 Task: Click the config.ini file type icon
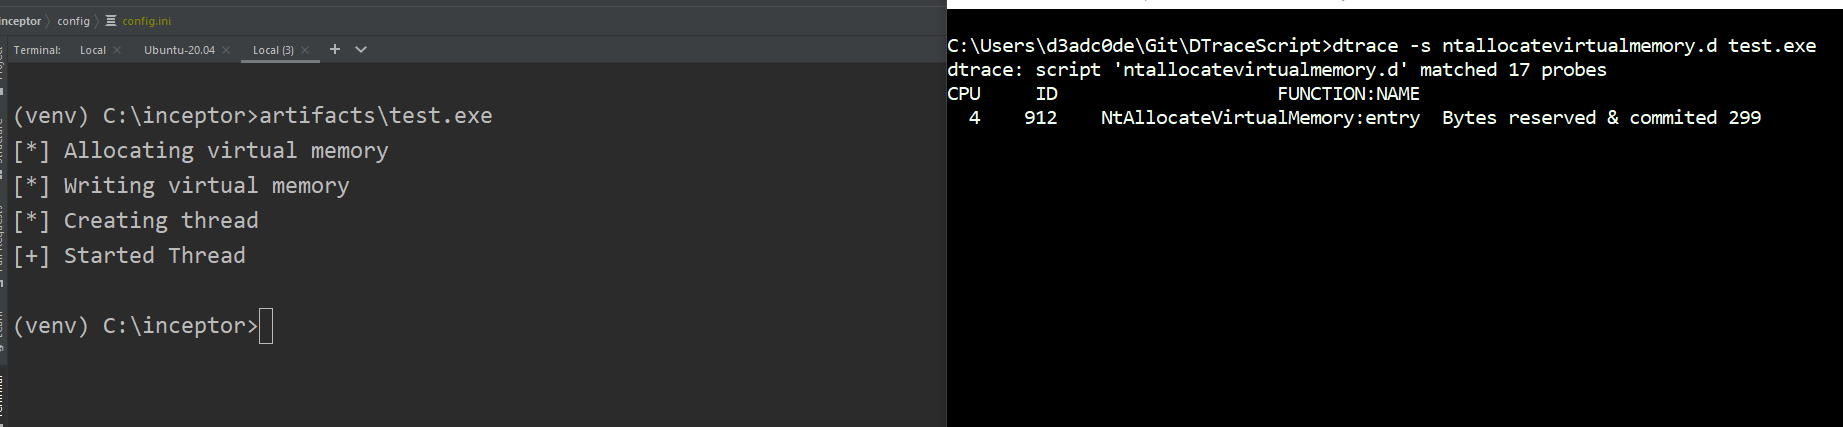(111, 21)
